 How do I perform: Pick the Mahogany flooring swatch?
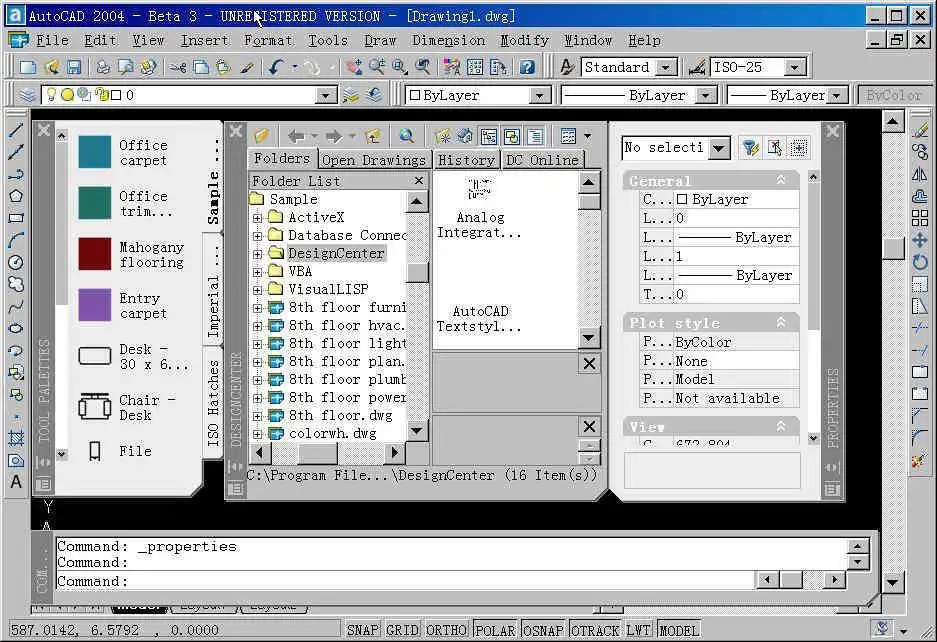pyautogui.click(x=95, y=253)
